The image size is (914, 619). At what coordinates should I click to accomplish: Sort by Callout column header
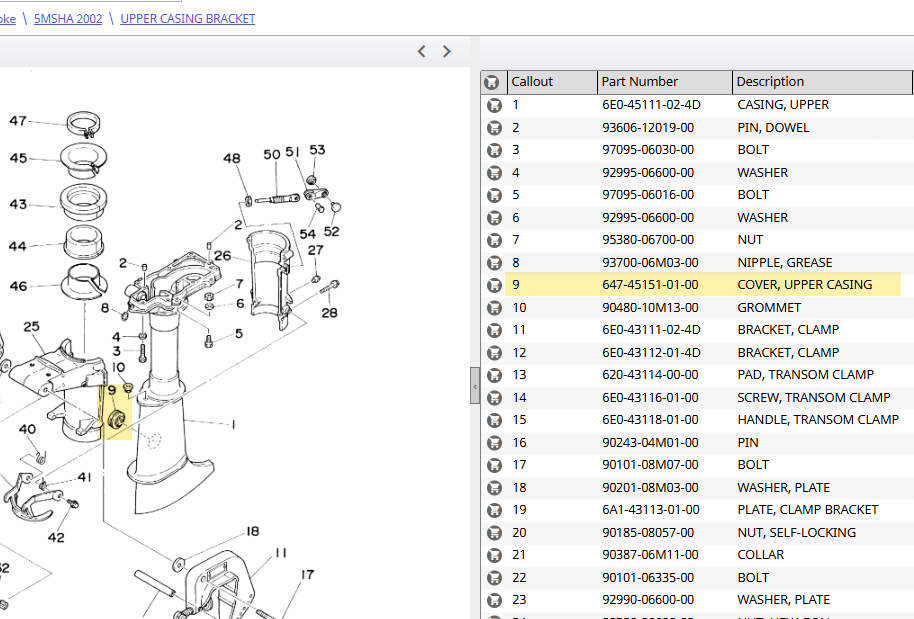click(x=552, y=82)
